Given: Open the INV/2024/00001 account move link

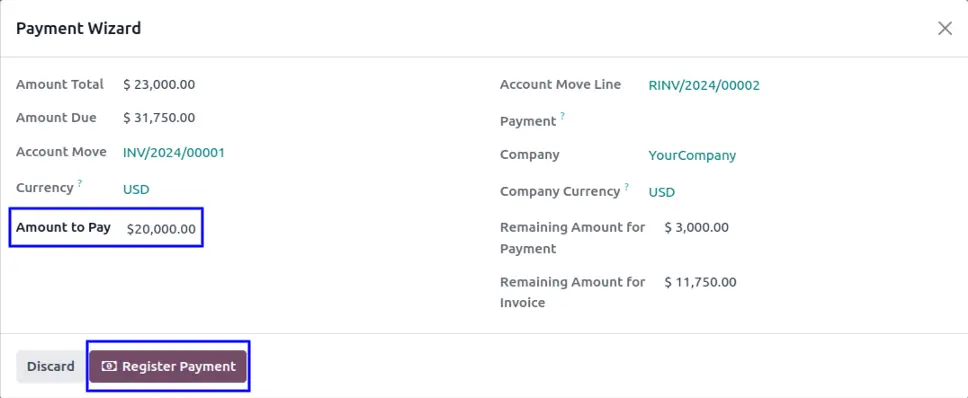Looking at the screenshot, I should point(173,152).
